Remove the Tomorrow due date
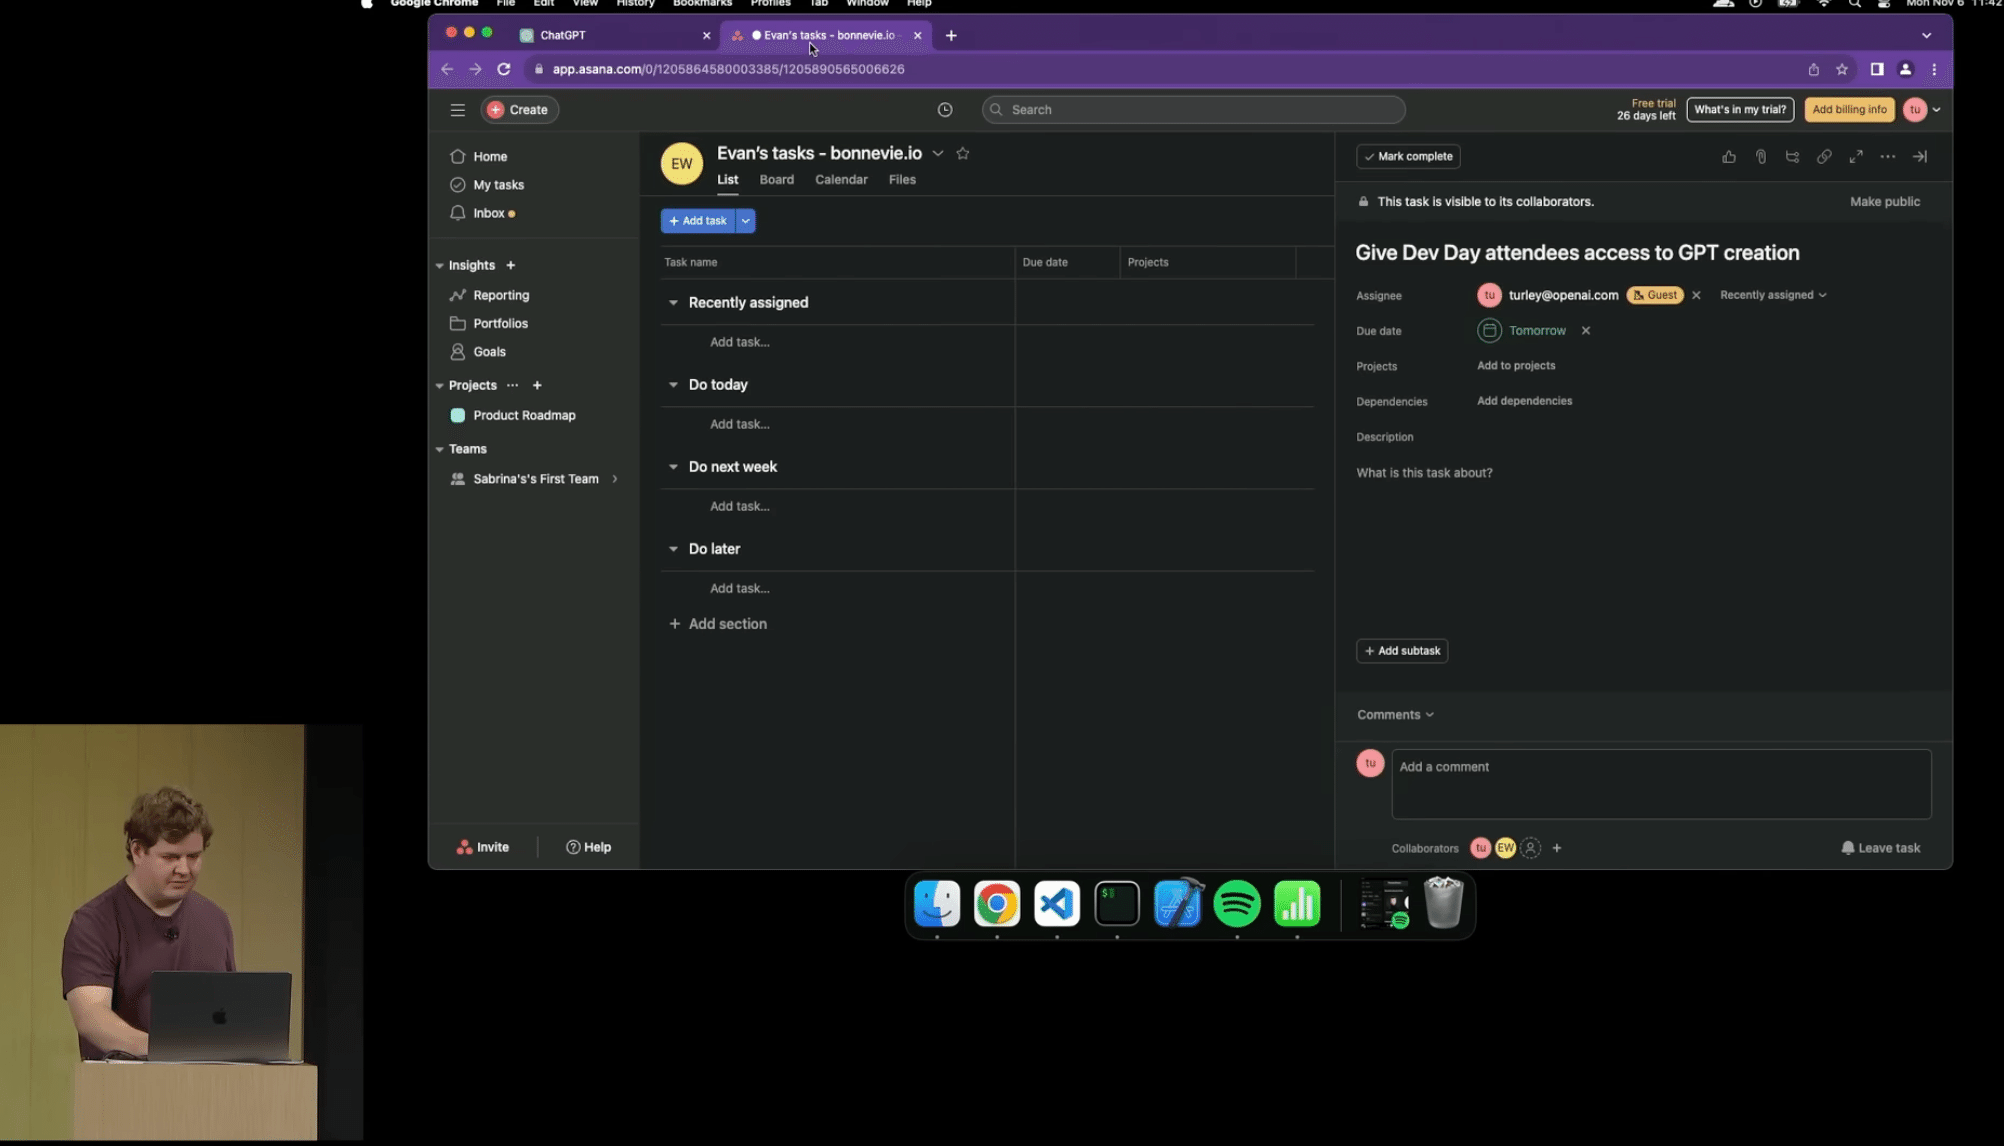The width and height of the screenshot is (2004, 1146). [1585, 331]
